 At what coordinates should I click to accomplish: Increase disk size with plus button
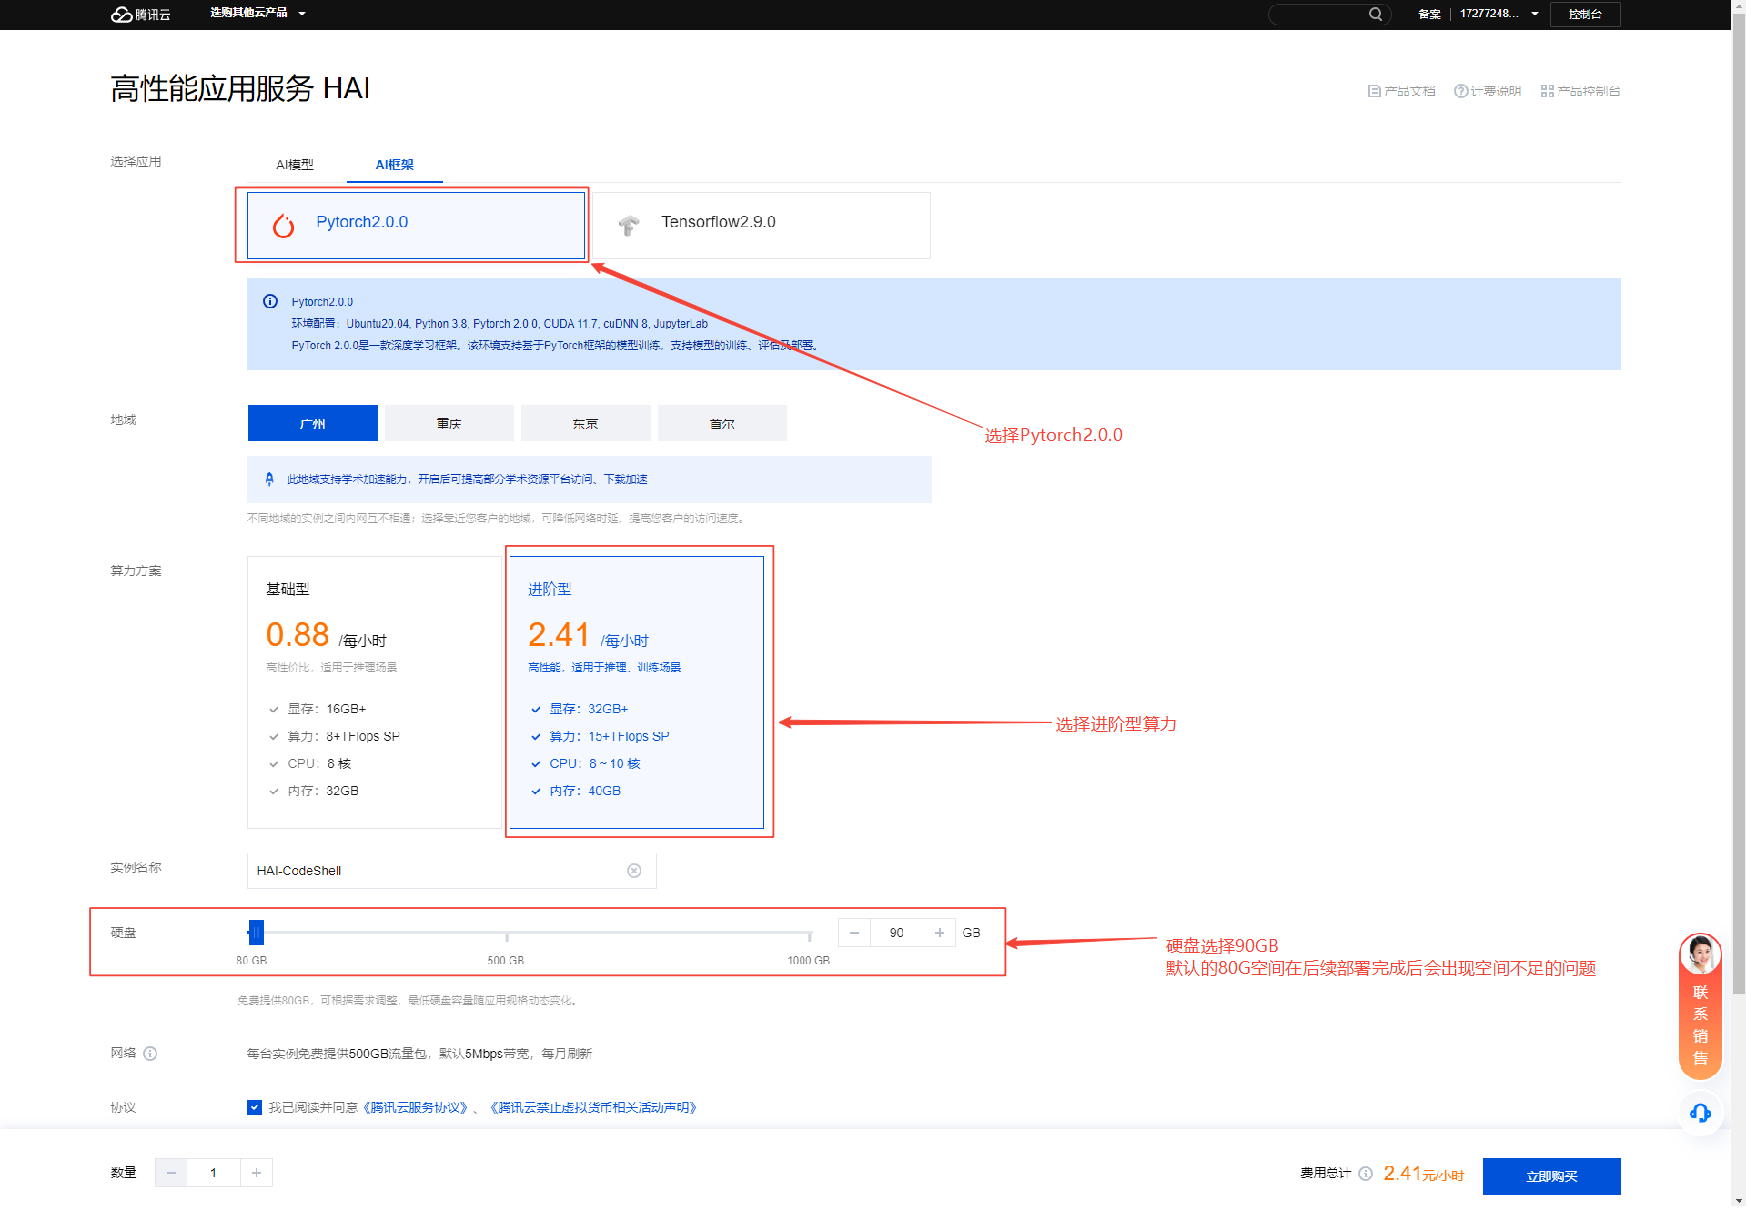point(939,933)
